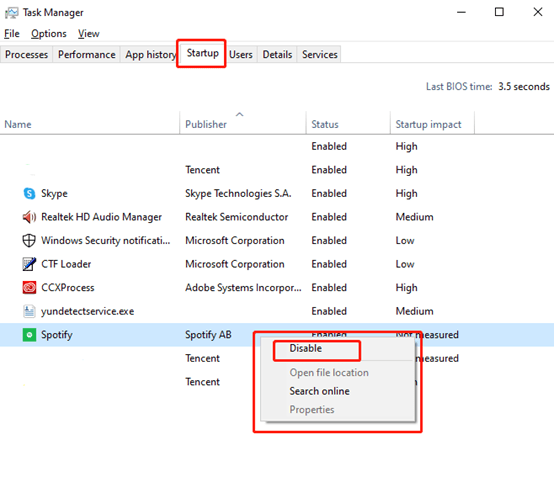554x493 pixels.
Task: Select the Spotify entry name
Action: click(x=57, y=335)
